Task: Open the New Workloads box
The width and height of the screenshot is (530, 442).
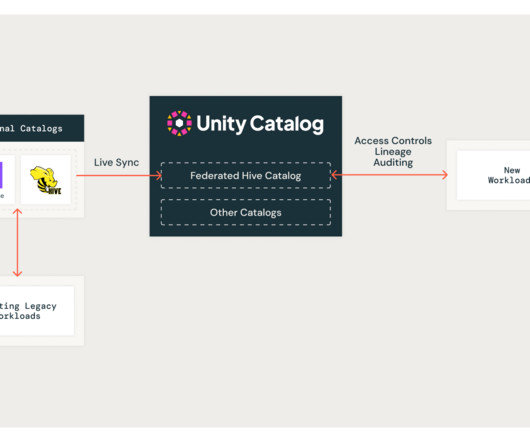Action: 493,175
